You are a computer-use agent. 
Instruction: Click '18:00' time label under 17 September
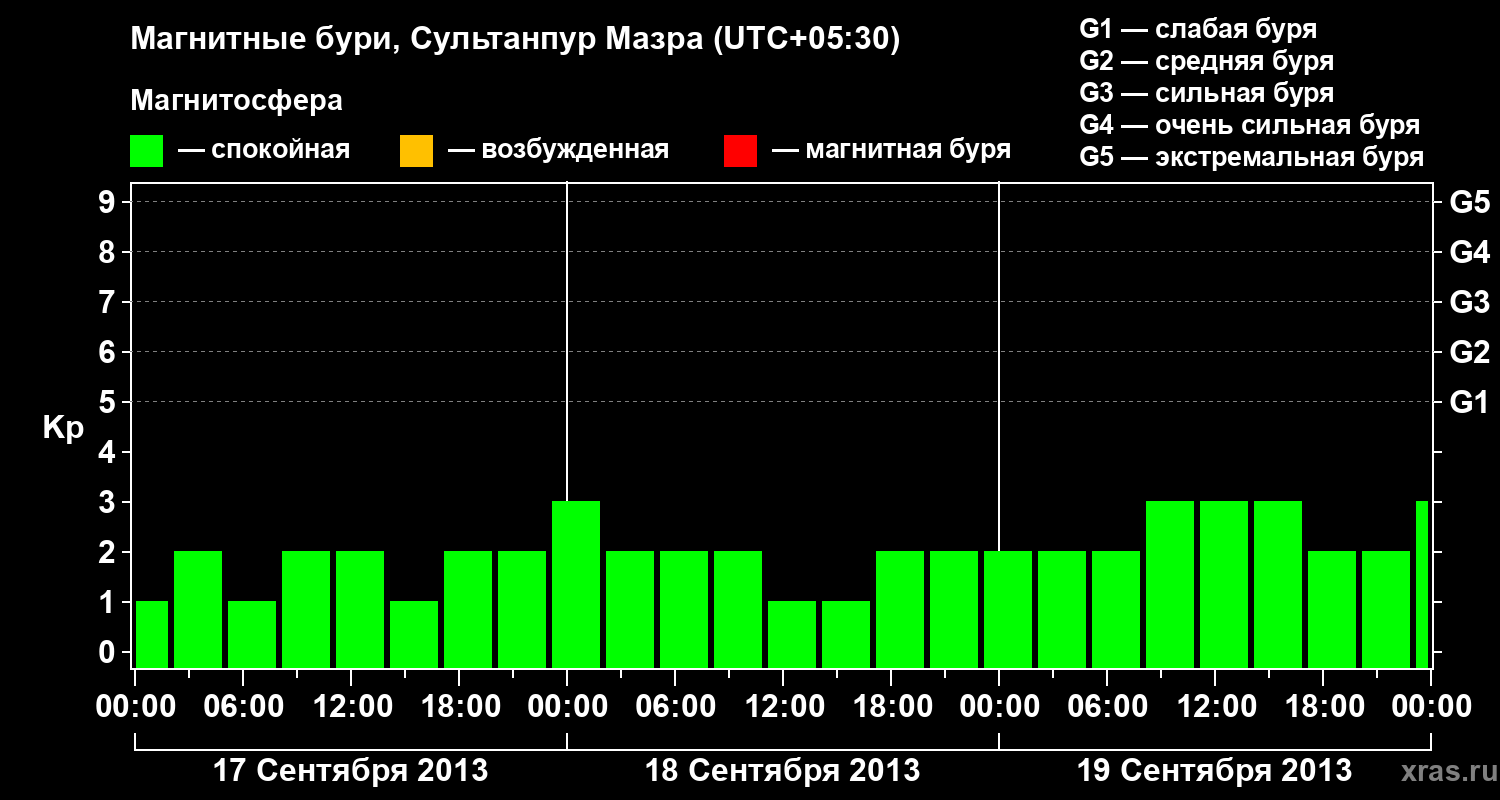coord(459,706)
